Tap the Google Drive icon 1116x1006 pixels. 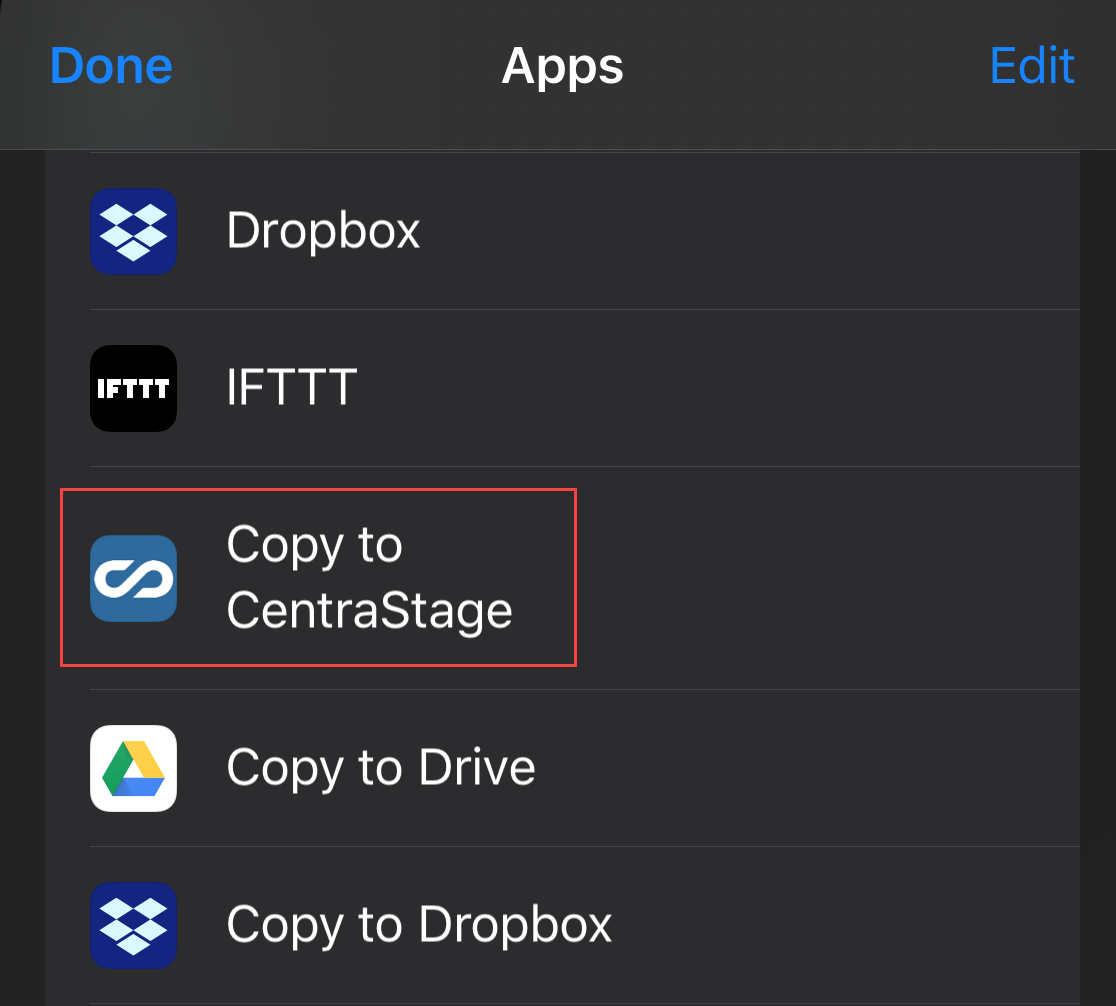(133, 768)
